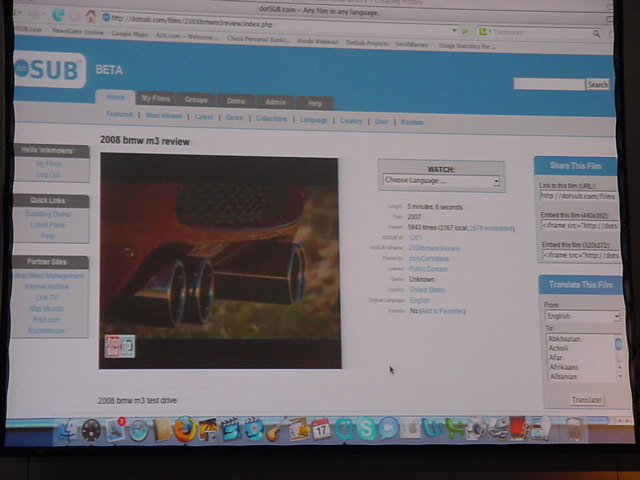Click the Search button
Viewport: 640px width, 480px height.
[598, 84]
